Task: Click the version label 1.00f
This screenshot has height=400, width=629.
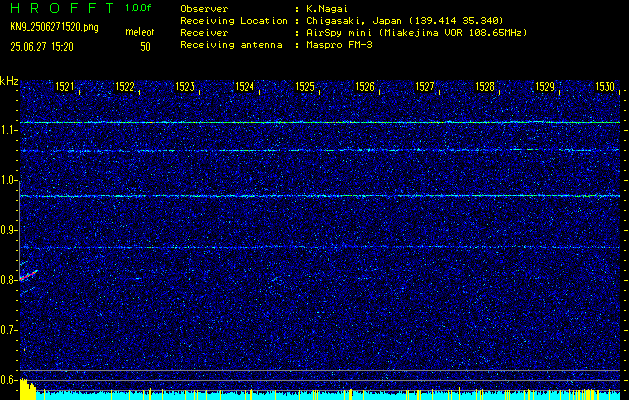Action: tap(138, 8)
